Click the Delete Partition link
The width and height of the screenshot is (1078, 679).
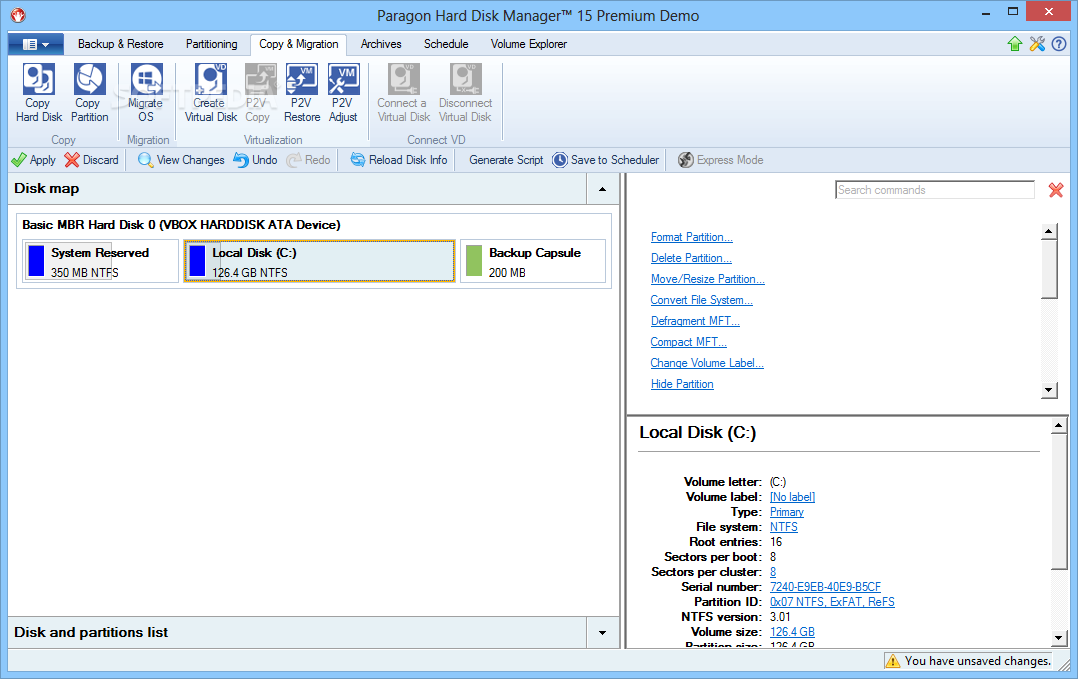pos(691,258)
